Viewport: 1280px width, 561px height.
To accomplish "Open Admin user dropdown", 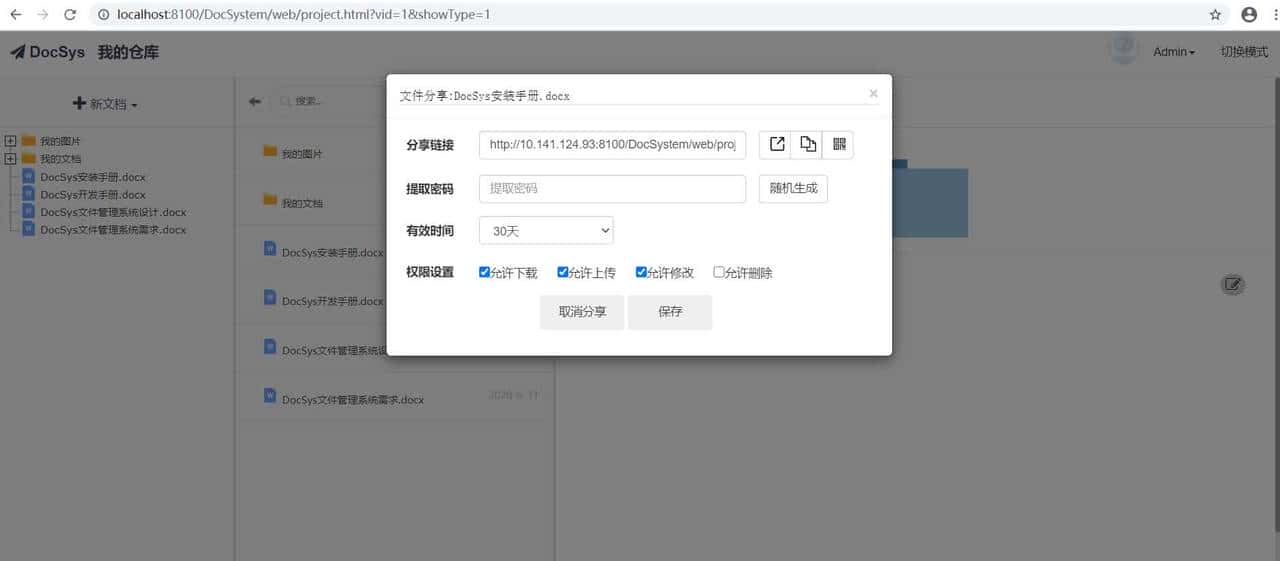I will [x=1174, y=52].
